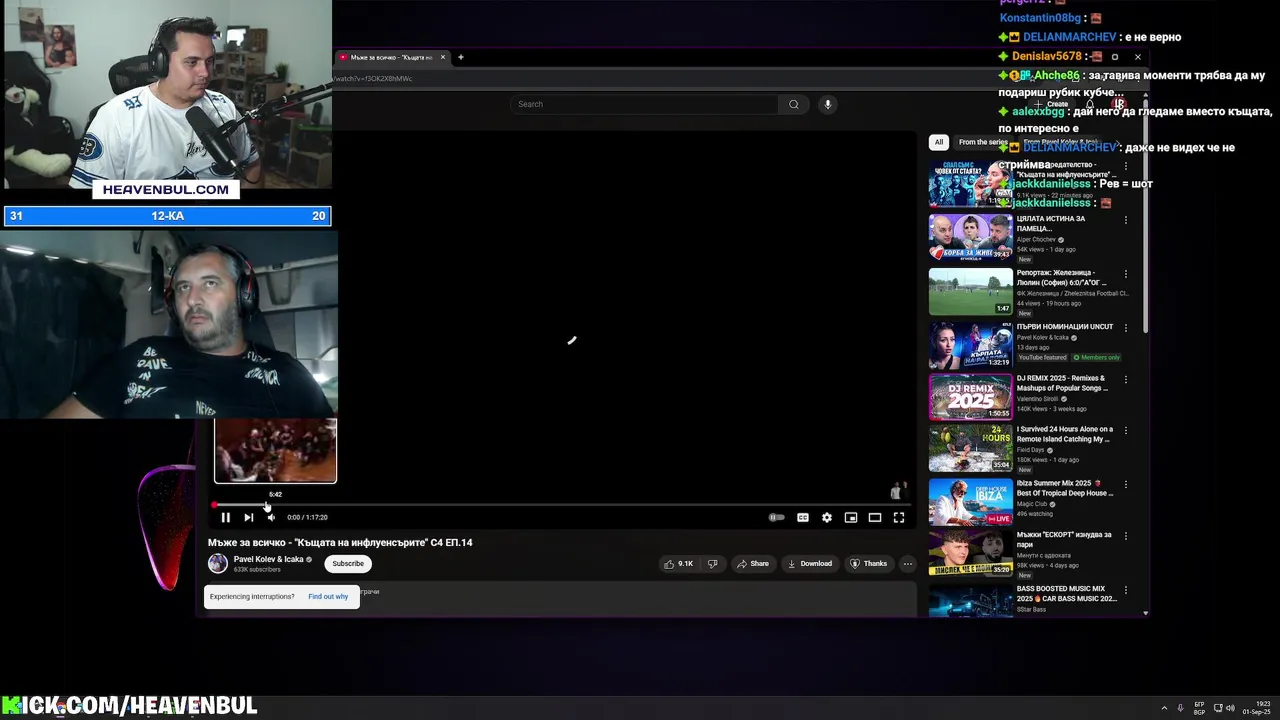The image size is (1280, 720).
Task: Open the taskbar network icon
Action: click(x=1218, y=708)
